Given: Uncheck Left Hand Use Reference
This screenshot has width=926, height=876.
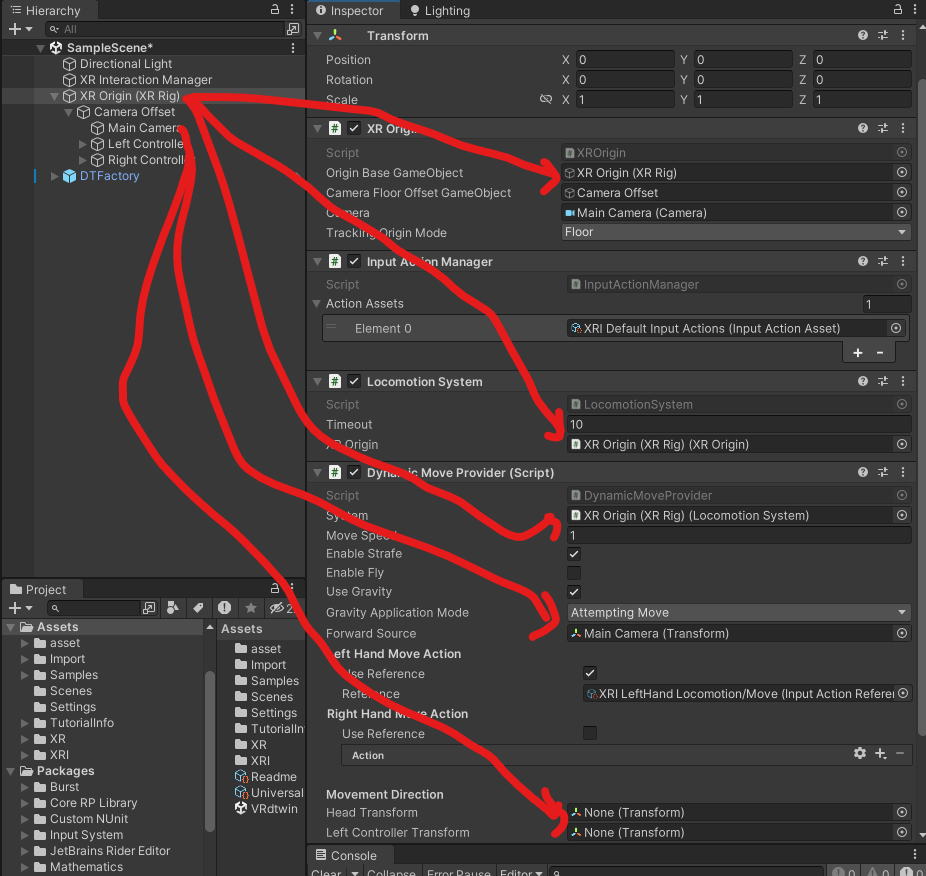Looking at the screenshot, I should [x=590, y=673].
